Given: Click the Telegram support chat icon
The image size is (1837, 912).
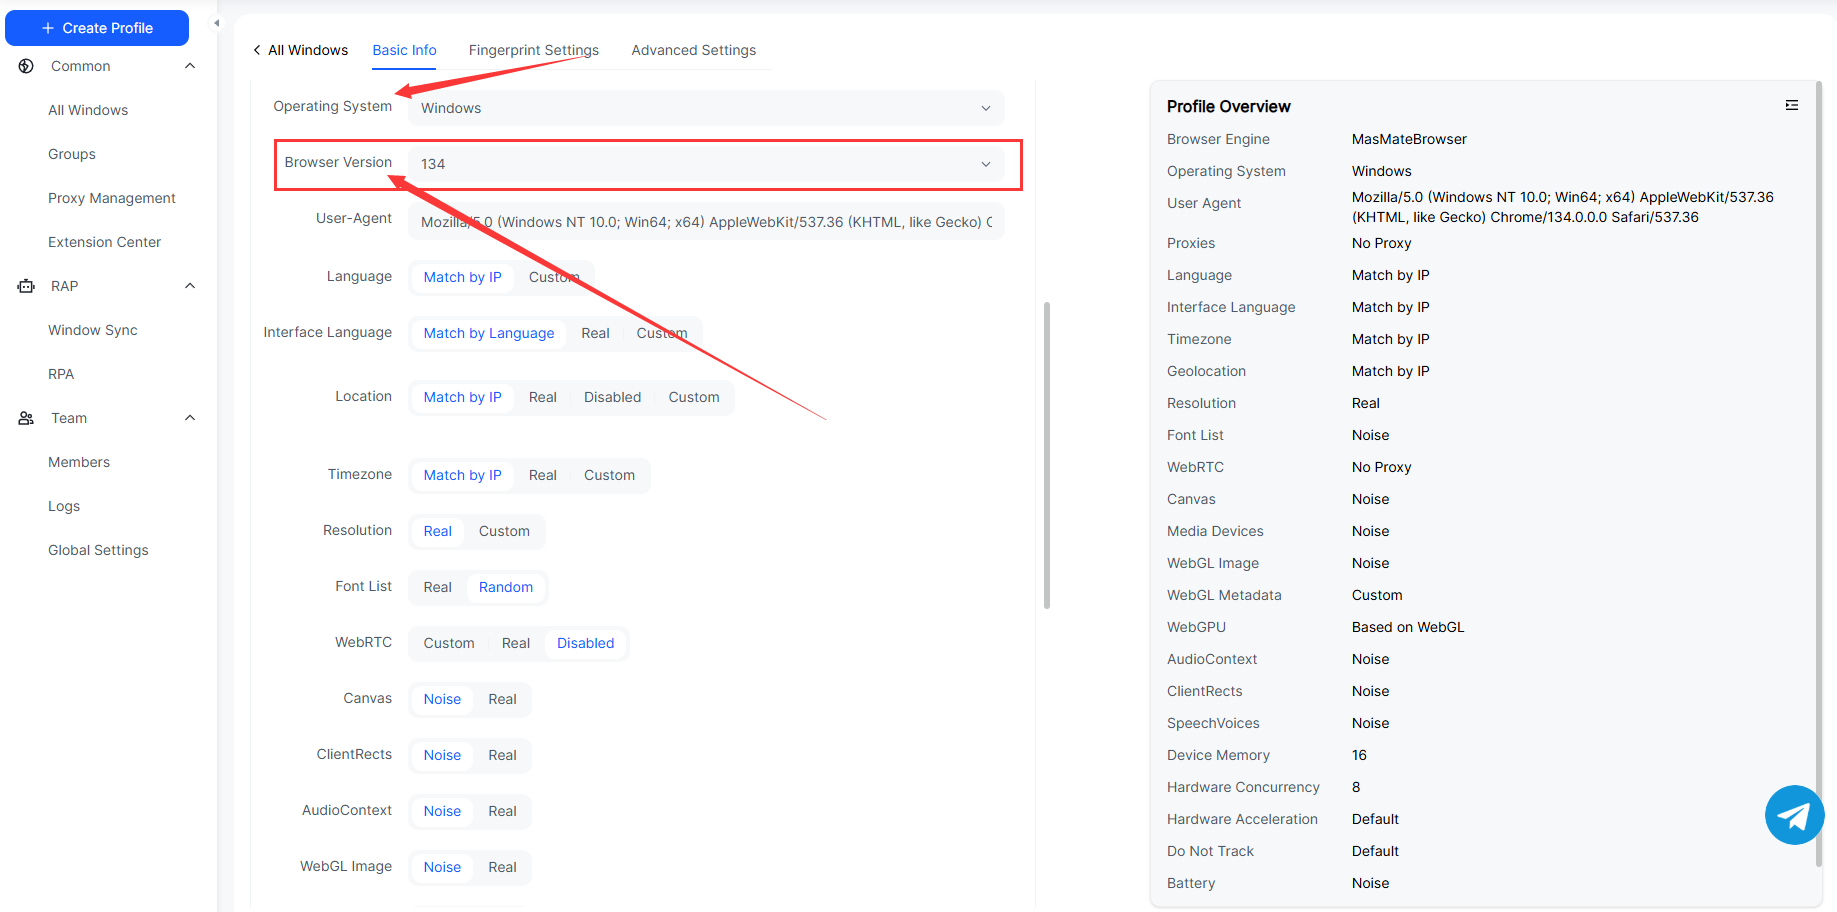Looking at the screenshot, I should click(1794, 815).
